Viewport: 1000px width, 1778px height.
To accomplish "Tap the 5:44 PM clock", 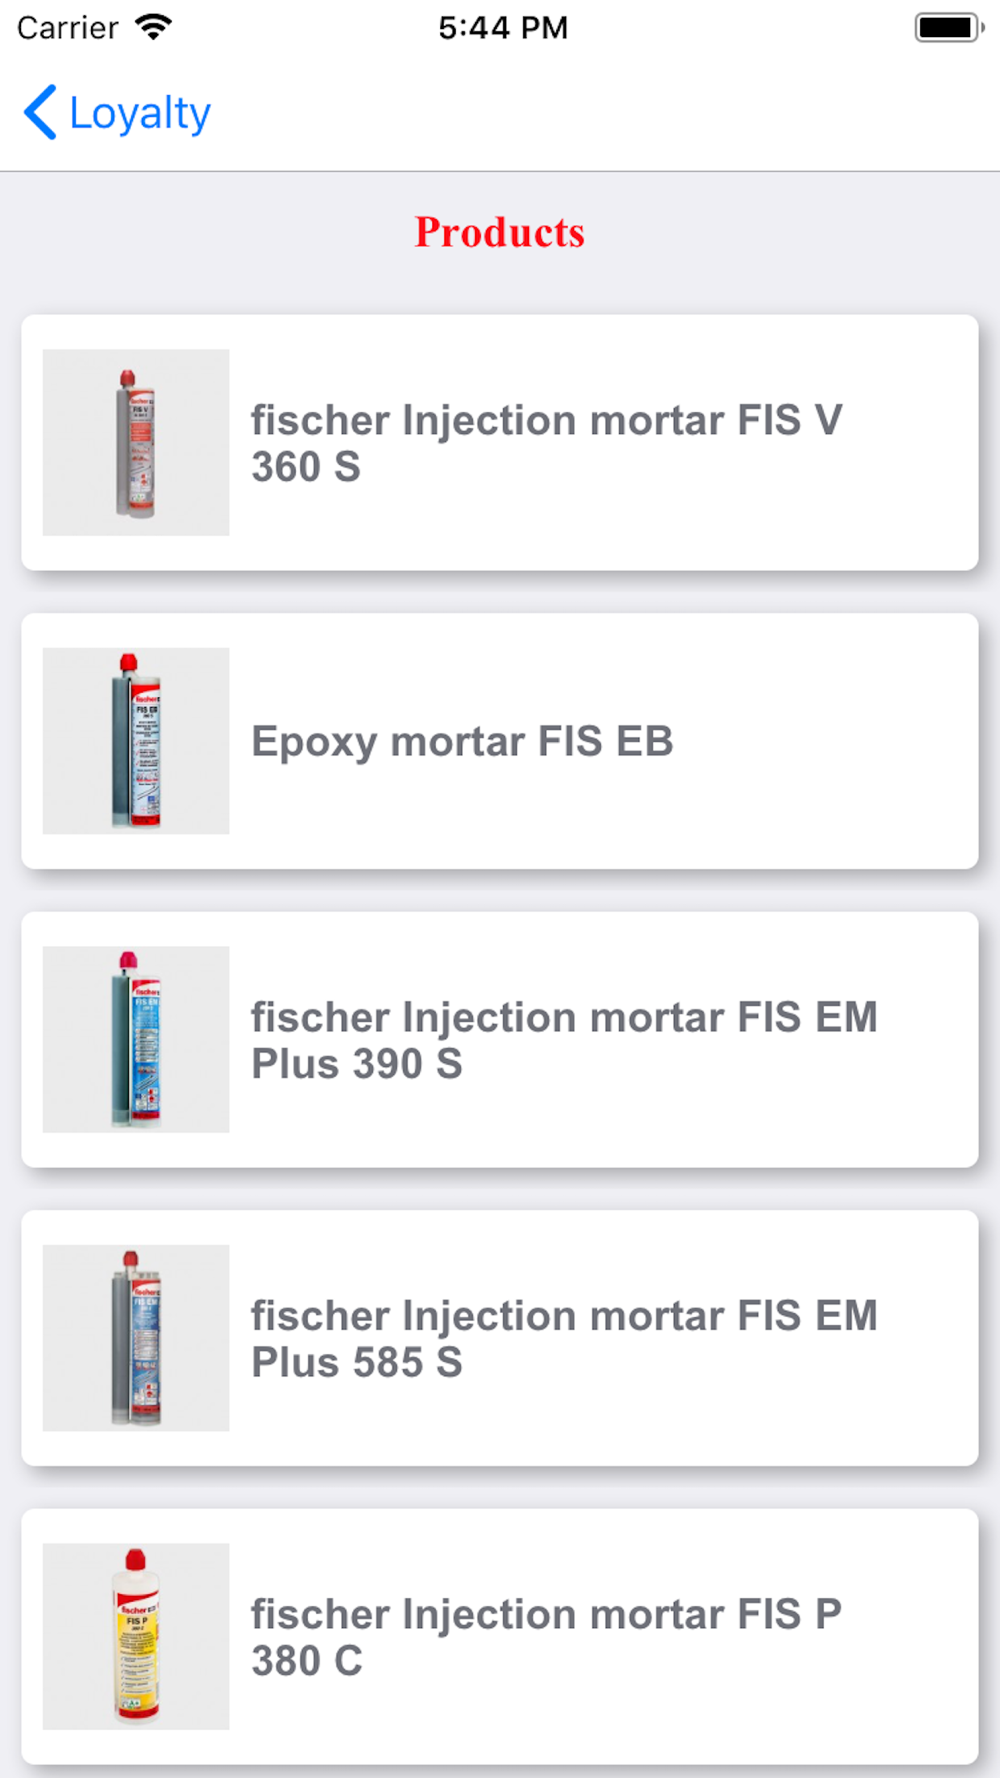I will tap(503, 27).
